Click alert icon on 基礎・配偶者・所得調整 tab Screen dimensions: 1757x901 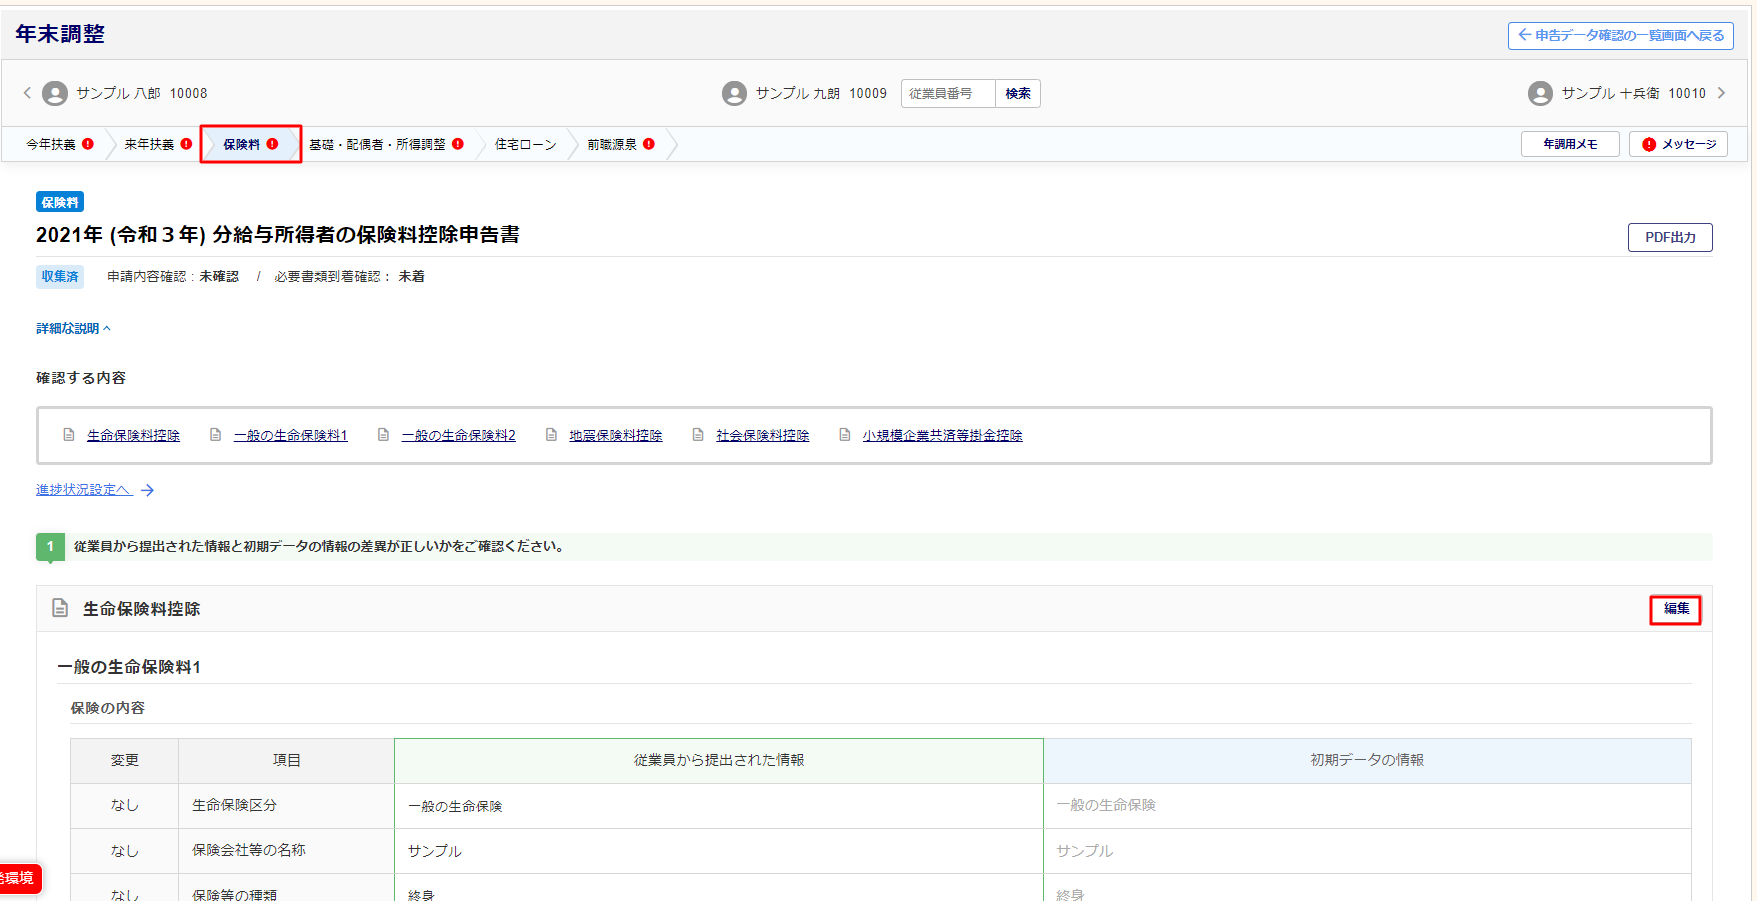(x=458, y=144)
